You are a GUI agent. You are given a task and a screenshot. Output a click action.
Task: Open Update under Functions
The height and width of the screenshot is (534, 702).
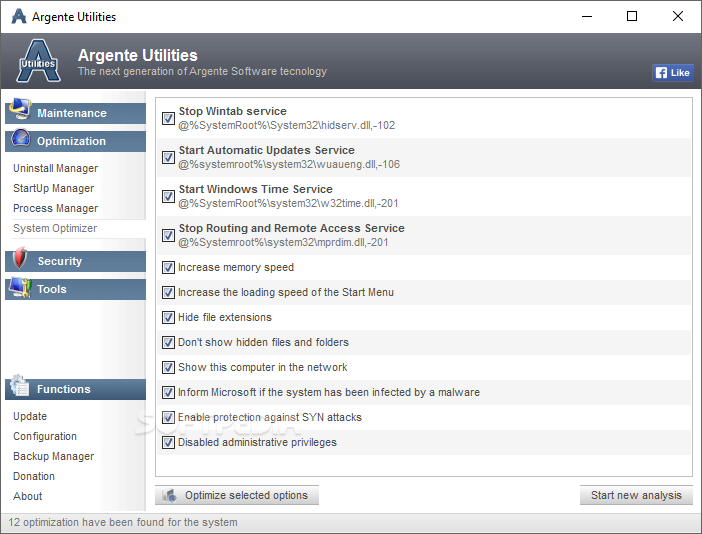[30, 416]
